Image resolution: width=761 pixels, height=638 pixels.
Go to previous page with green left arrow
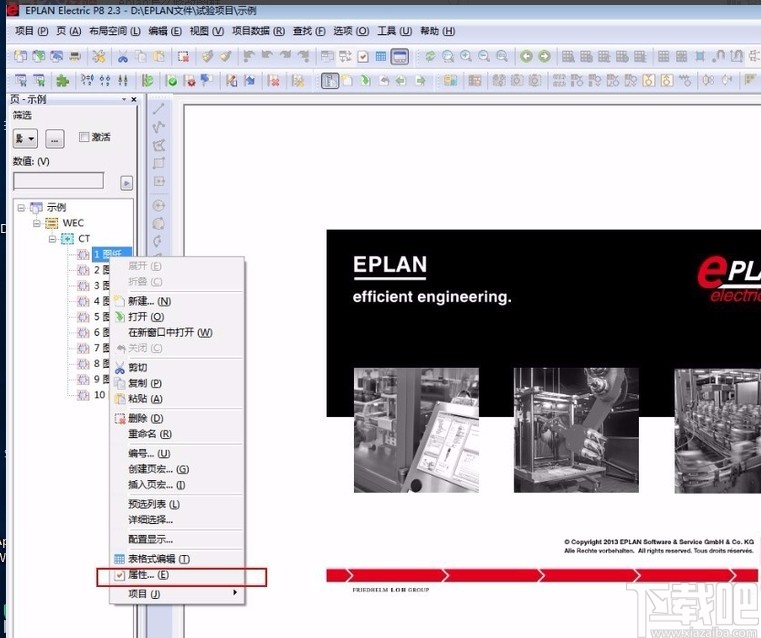click(526, 57)
